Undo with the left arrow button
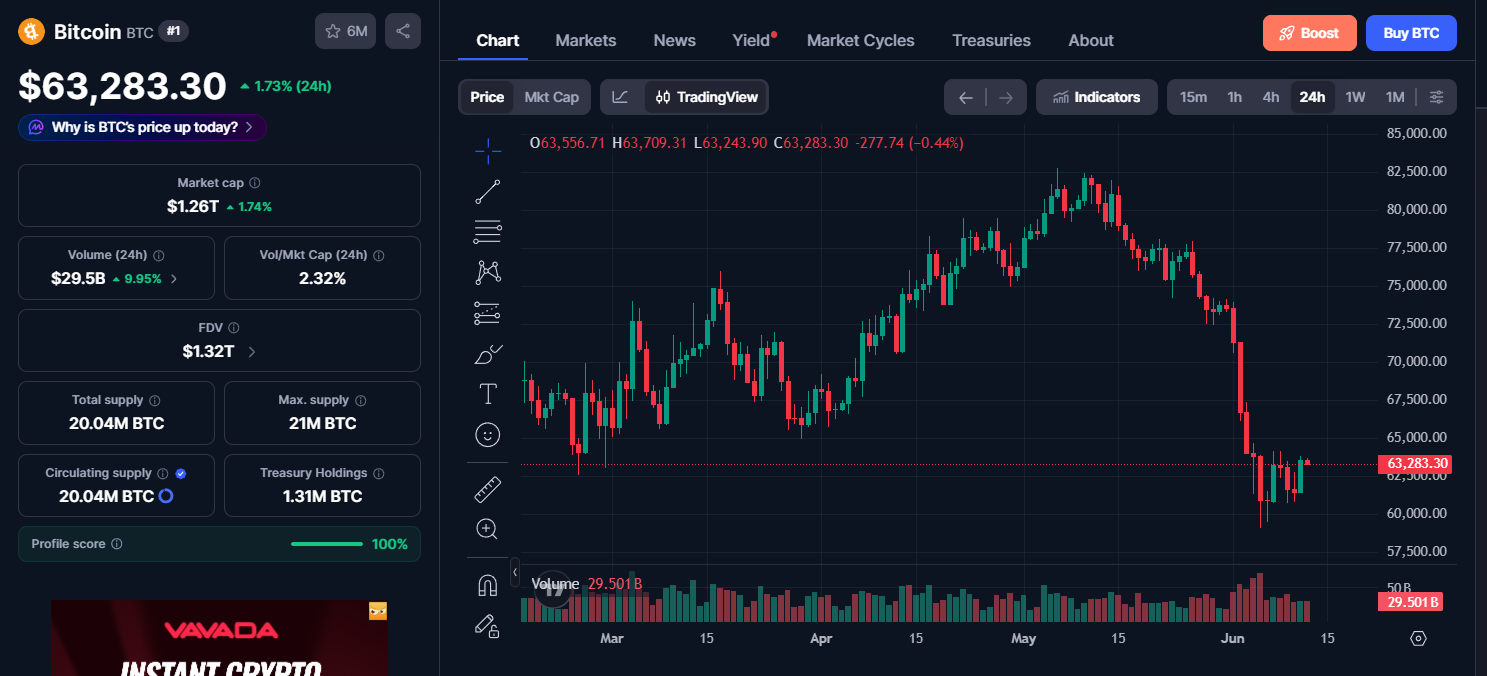 pyautogui.click(x=965, y=97)
